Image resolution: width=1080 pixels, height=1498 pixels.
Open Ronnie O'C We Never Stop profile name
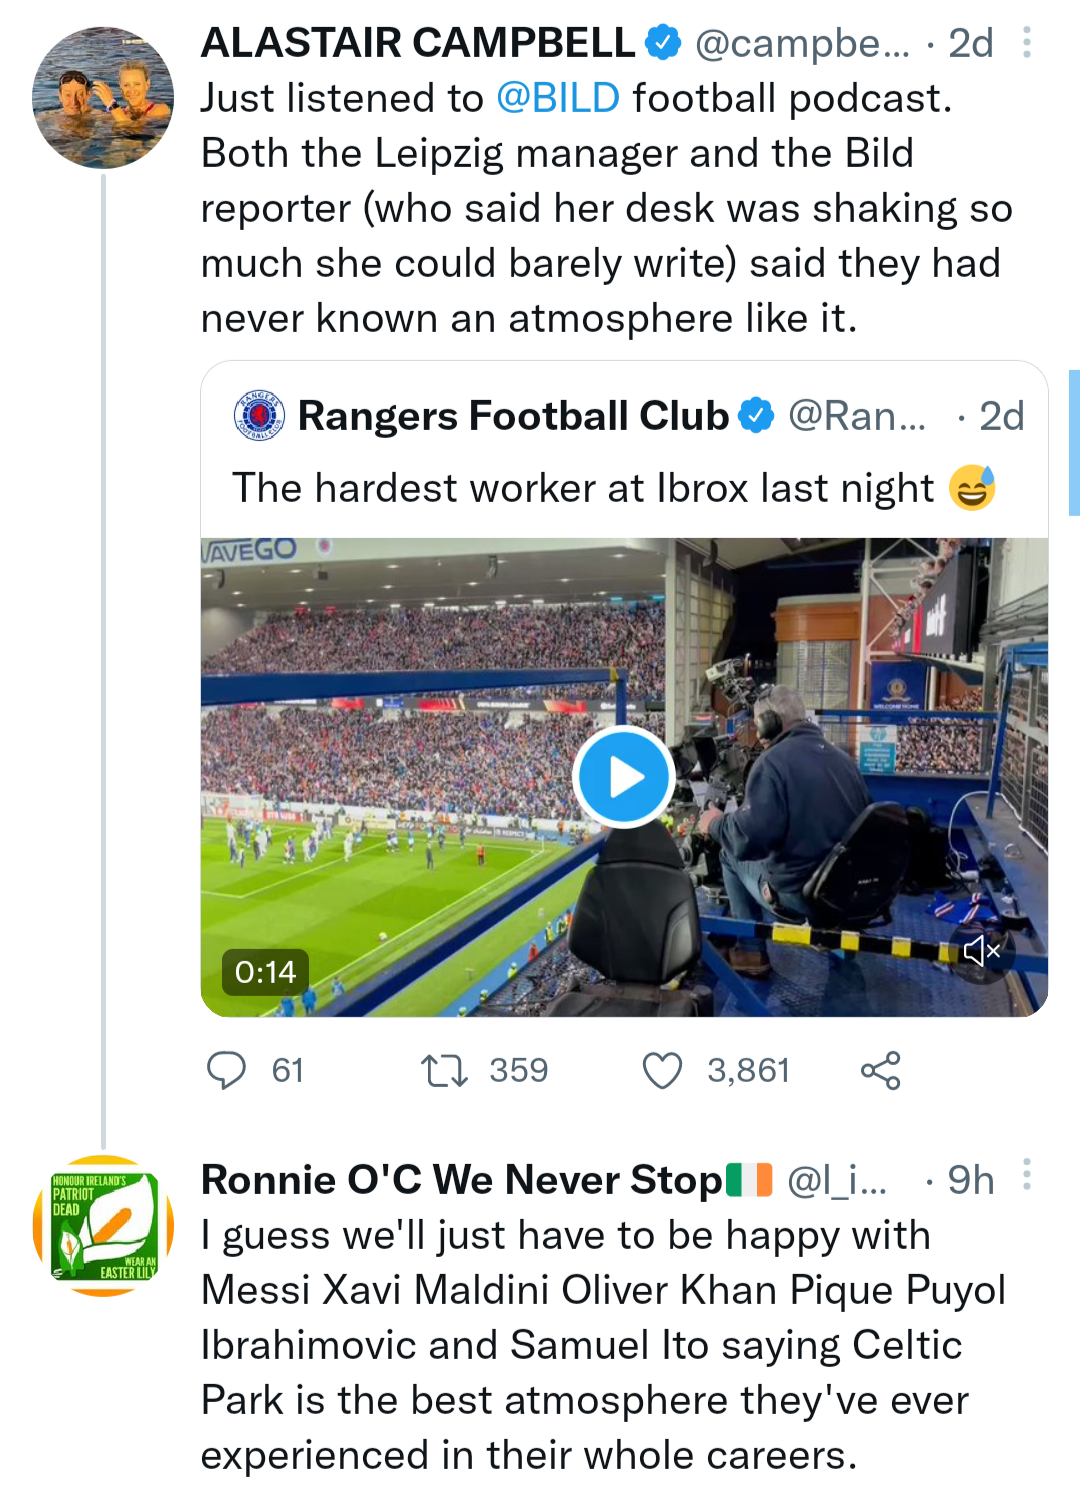462,1180
